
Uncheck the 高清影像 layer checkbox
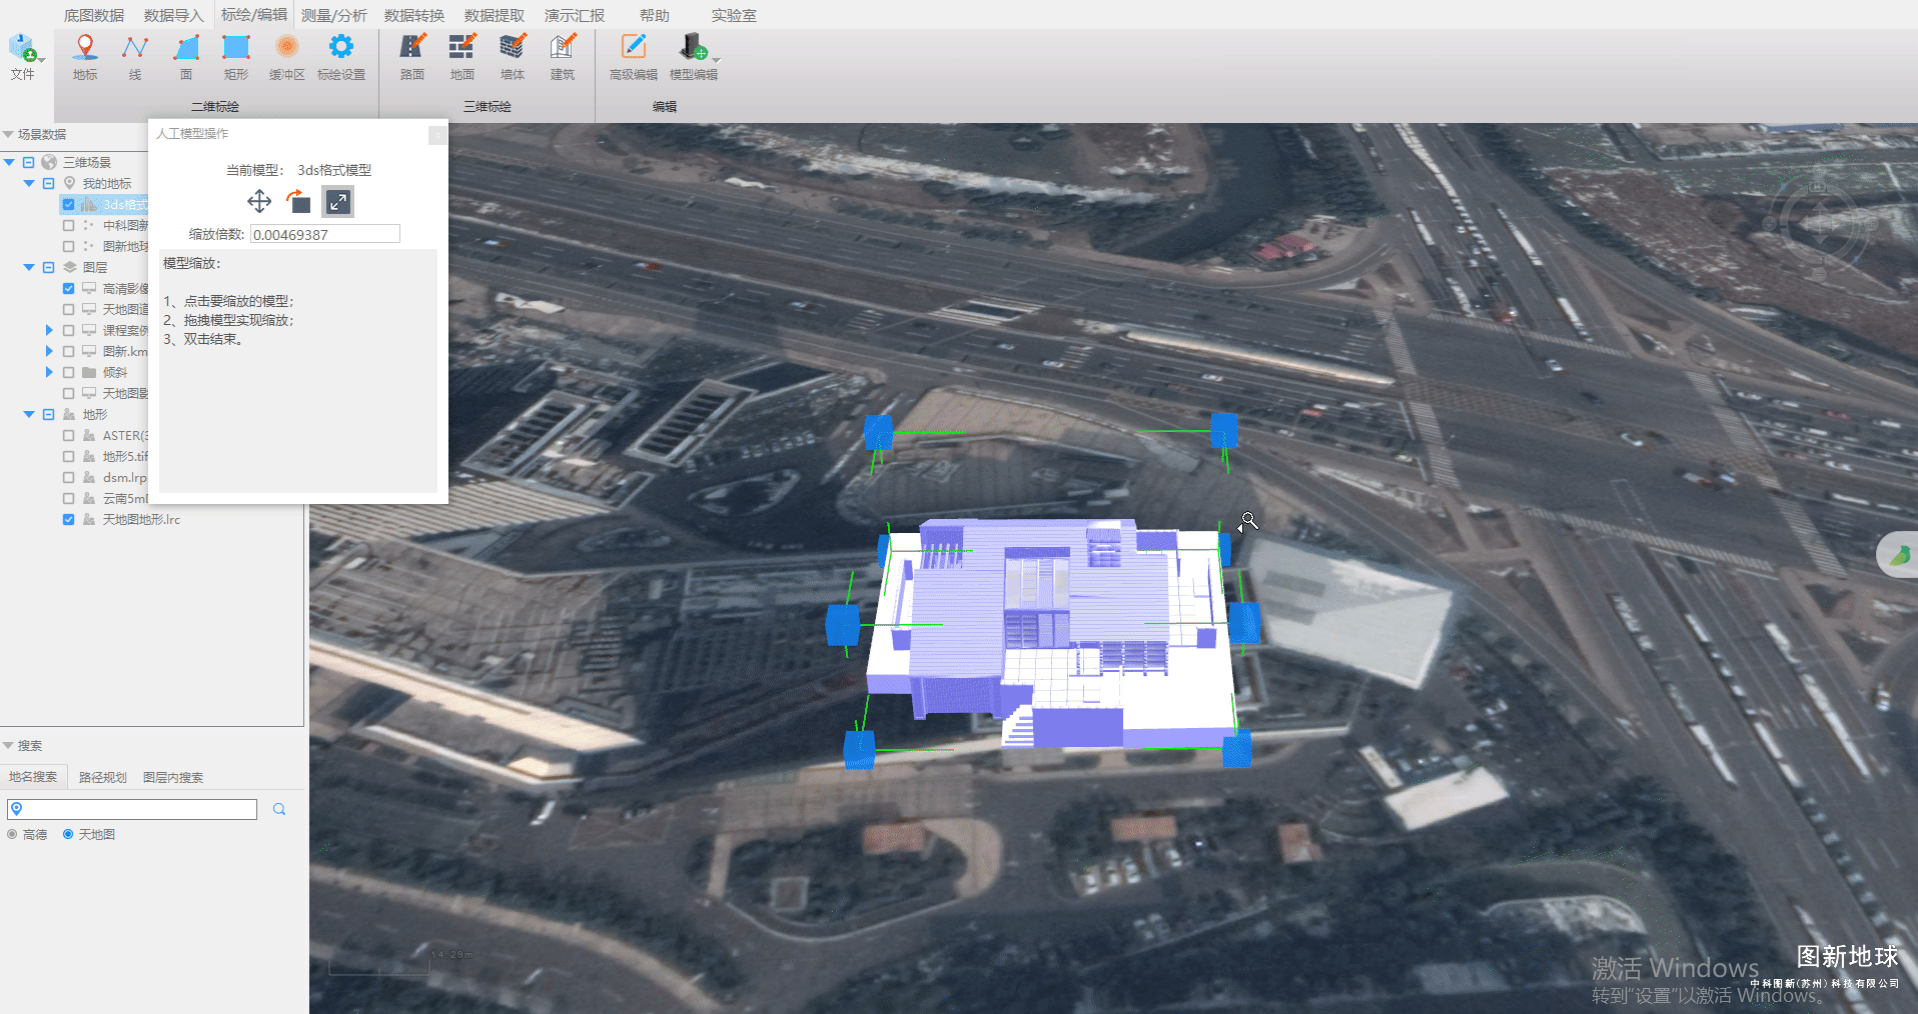pos(68,288)
